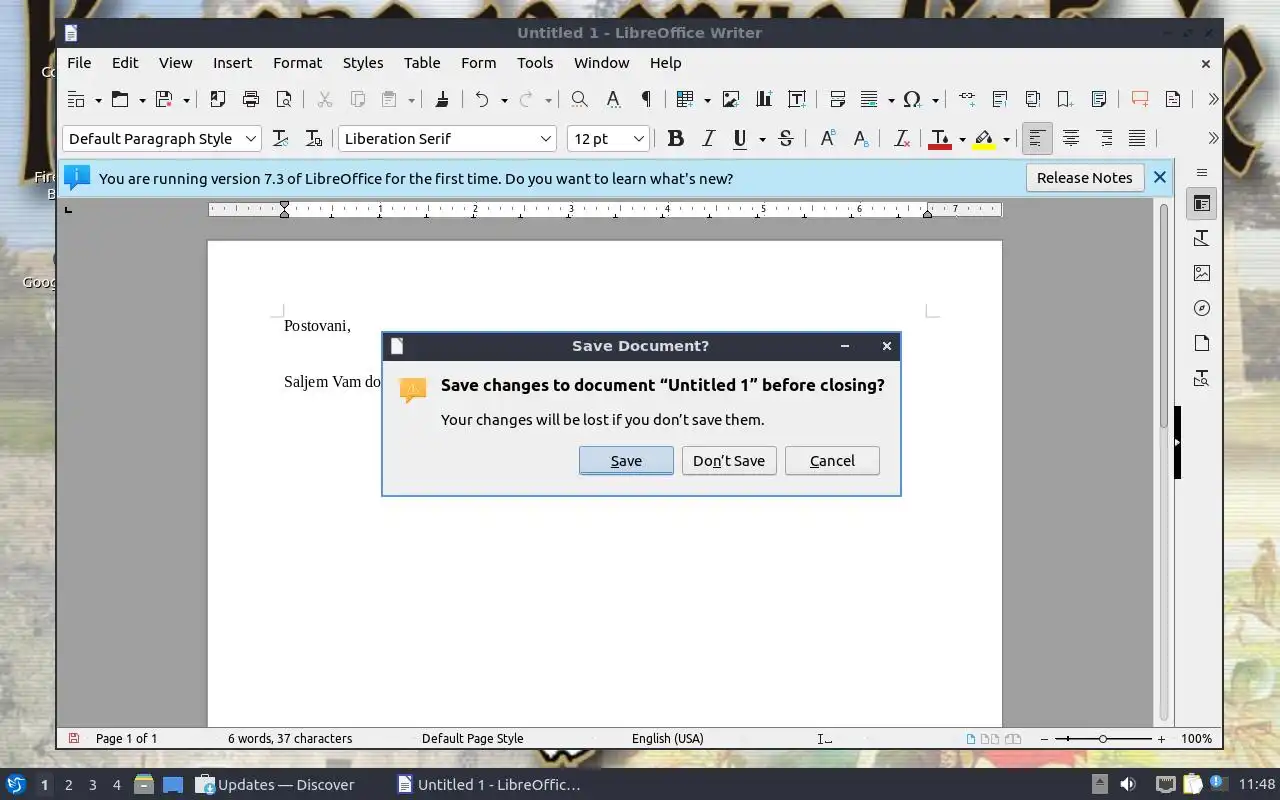Click the Insert Chart icon
1280x800 pixels.
(764, 99)
